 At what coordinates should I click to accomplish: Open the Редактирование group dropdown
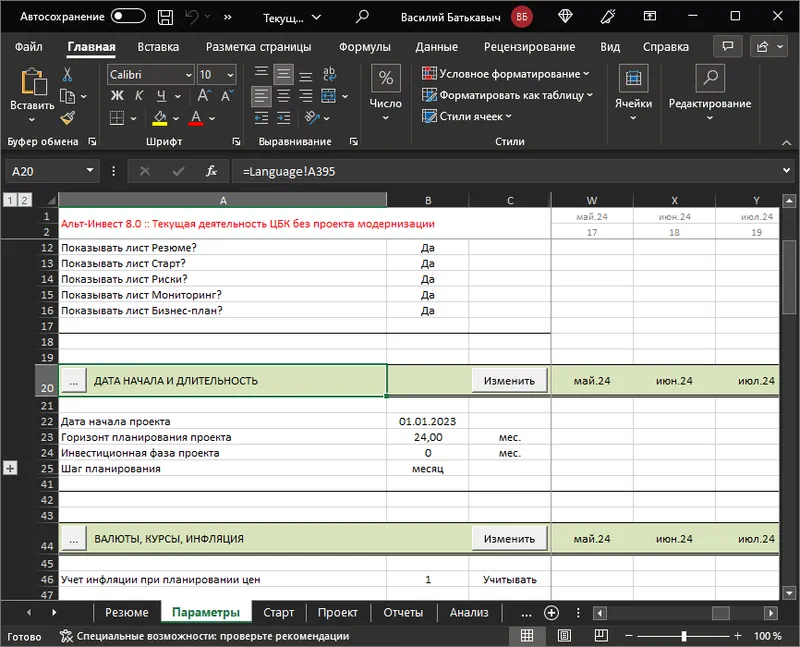tap(710, 93)
